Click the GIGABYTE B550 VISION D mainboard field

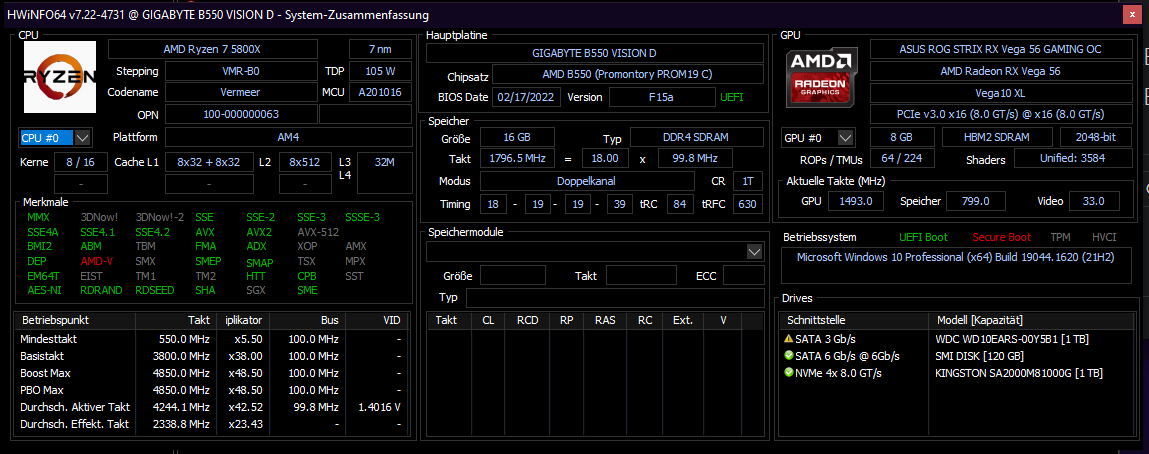[x=594, y=53]
